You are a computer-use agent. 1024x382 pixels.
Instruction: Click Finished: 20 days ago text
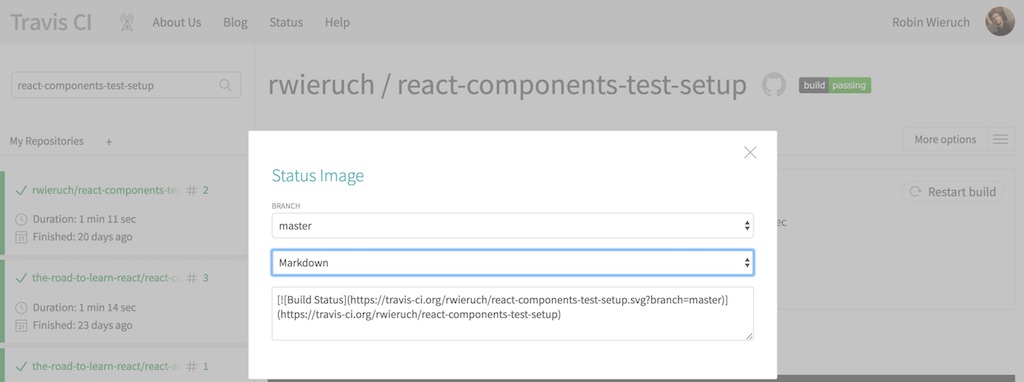click(x=82, y=236)
